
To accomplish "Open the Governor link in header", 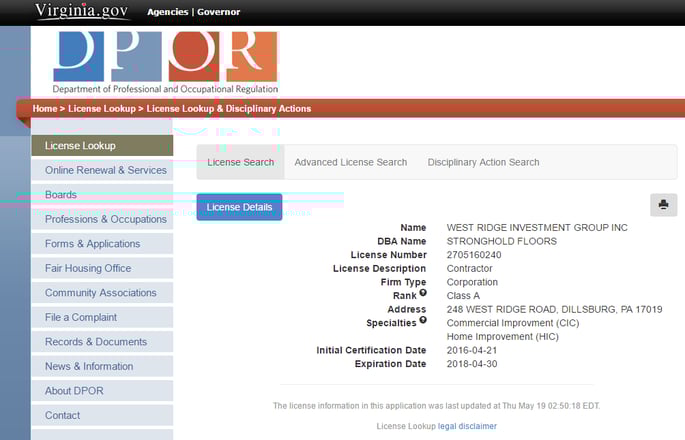I will pyautogui.click(x=218, y=12).
